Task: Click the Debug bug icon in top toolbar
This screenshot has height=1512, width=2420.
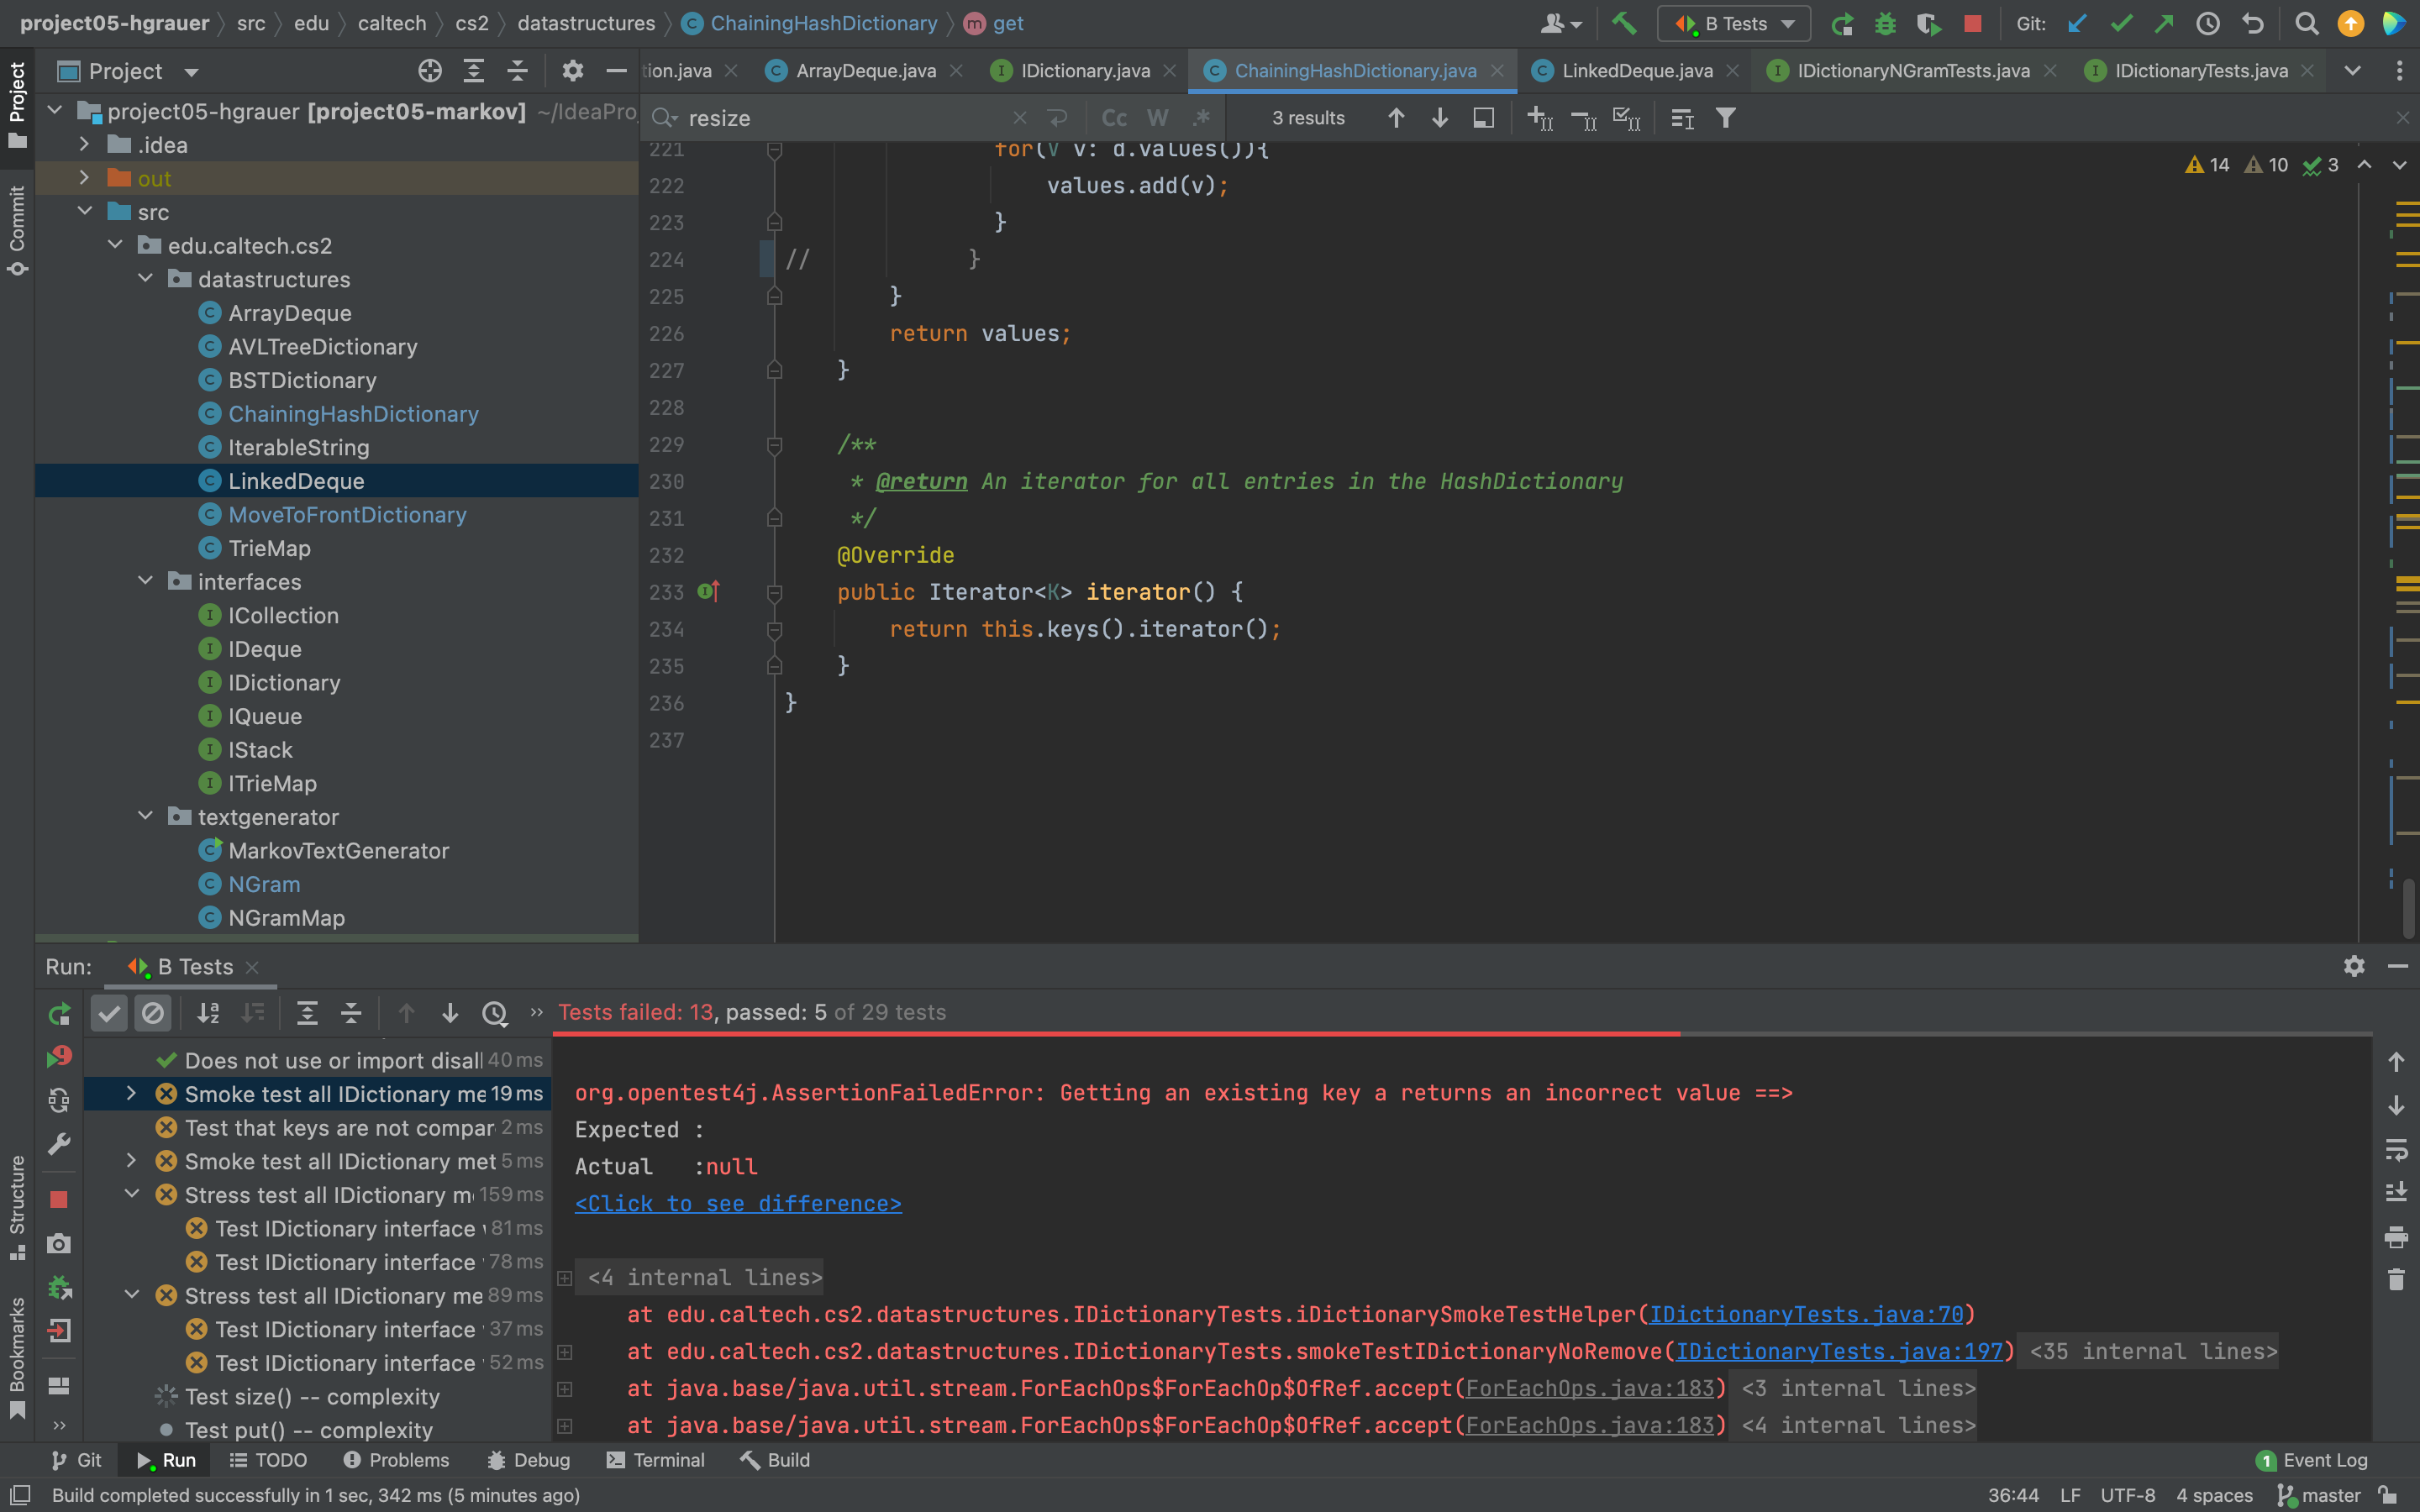Action: pyautogui.click(x=1885, y=23)
